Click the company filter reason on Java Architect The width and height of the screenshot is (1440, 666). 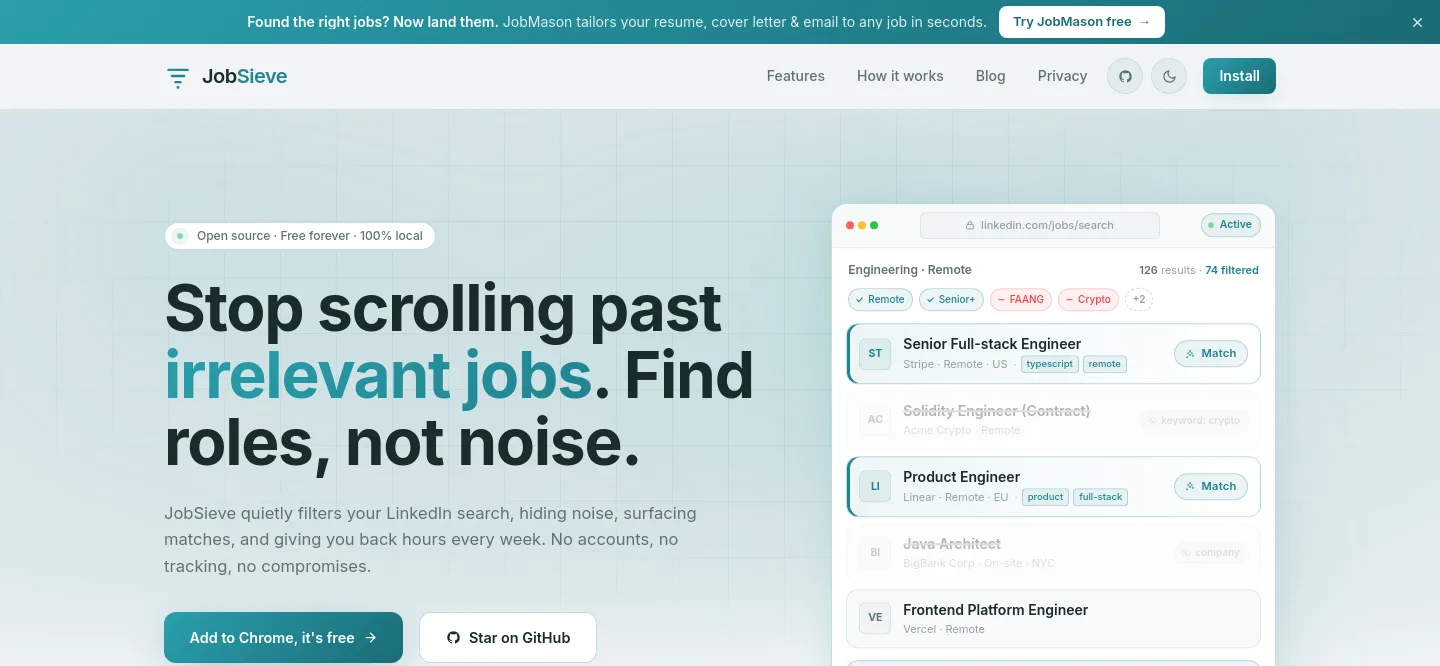pos(1210,552)
